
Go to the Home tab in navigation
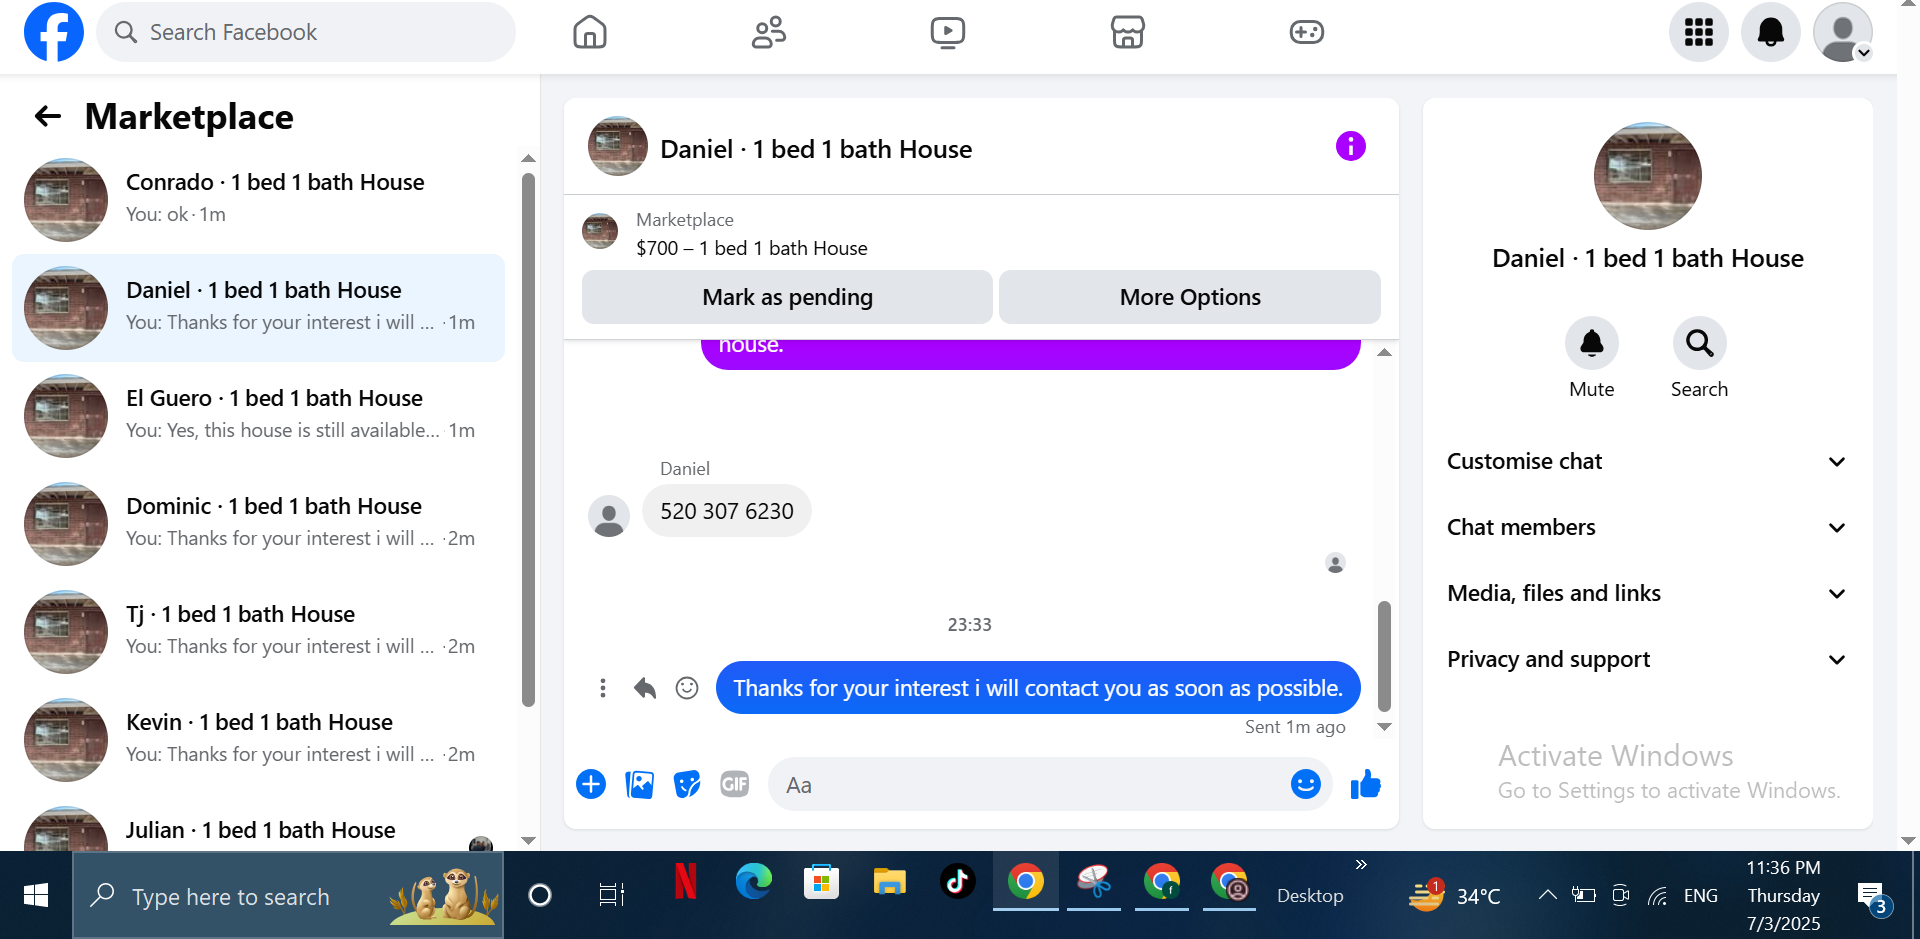(x=589, y=32)
